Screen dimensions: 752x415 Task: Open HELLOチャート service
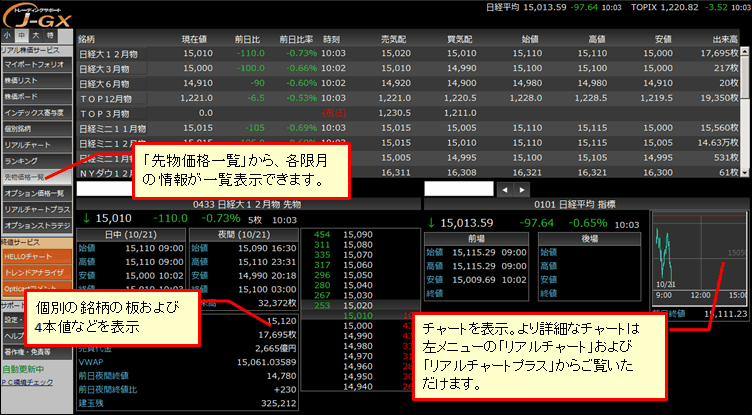(36, 257)
